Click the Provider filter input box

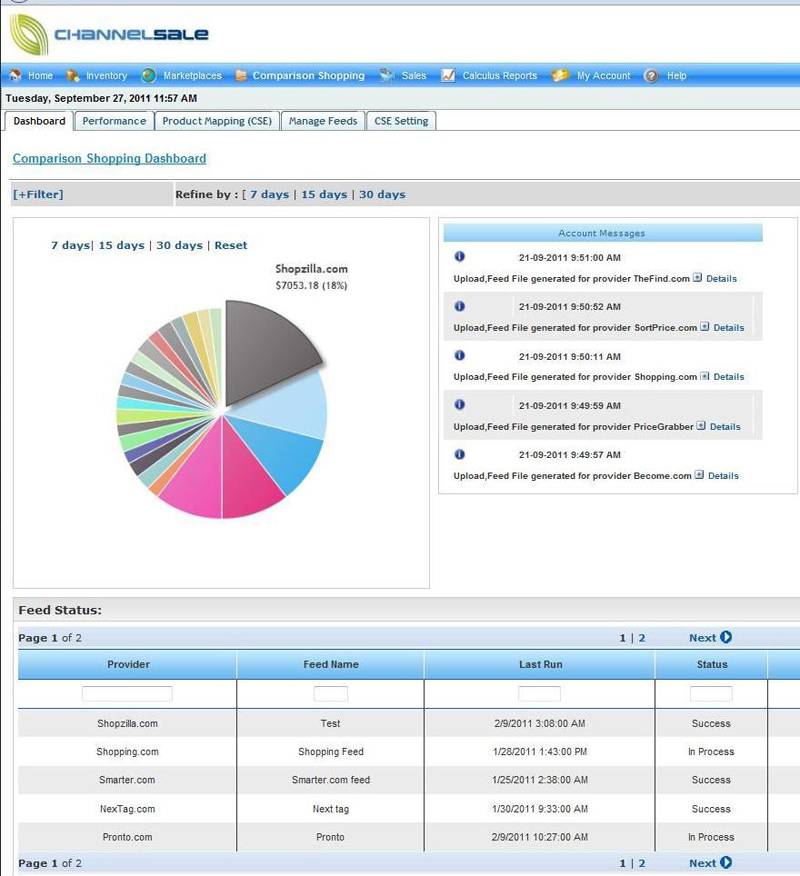128,692
